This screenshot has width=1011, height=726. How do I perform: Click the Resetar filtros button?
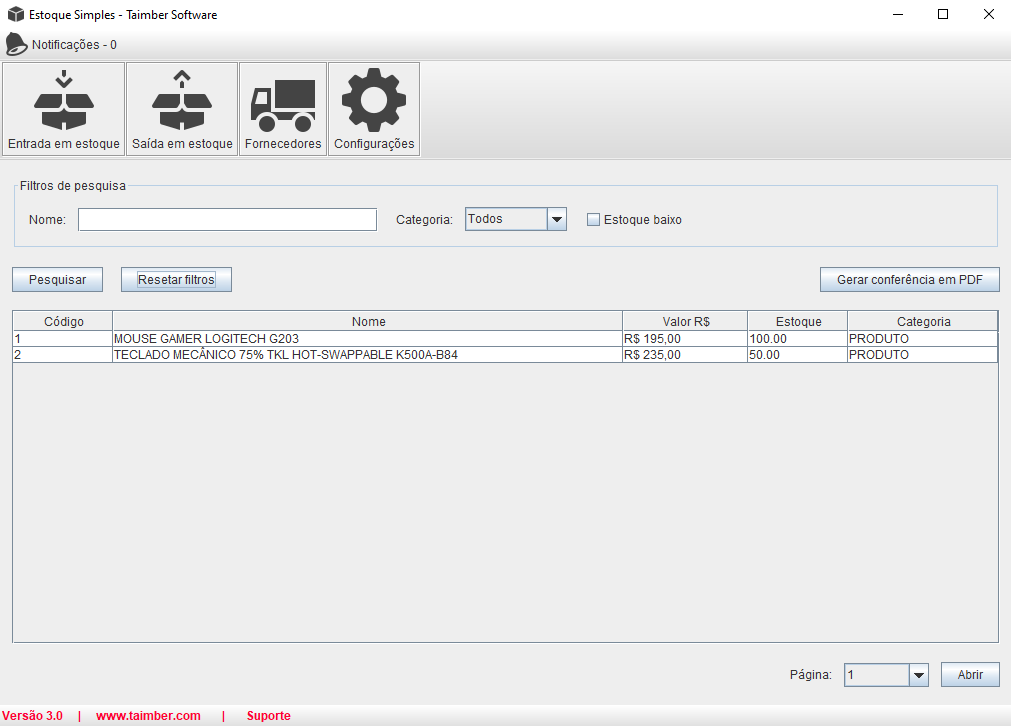click(x=176, y=280)
